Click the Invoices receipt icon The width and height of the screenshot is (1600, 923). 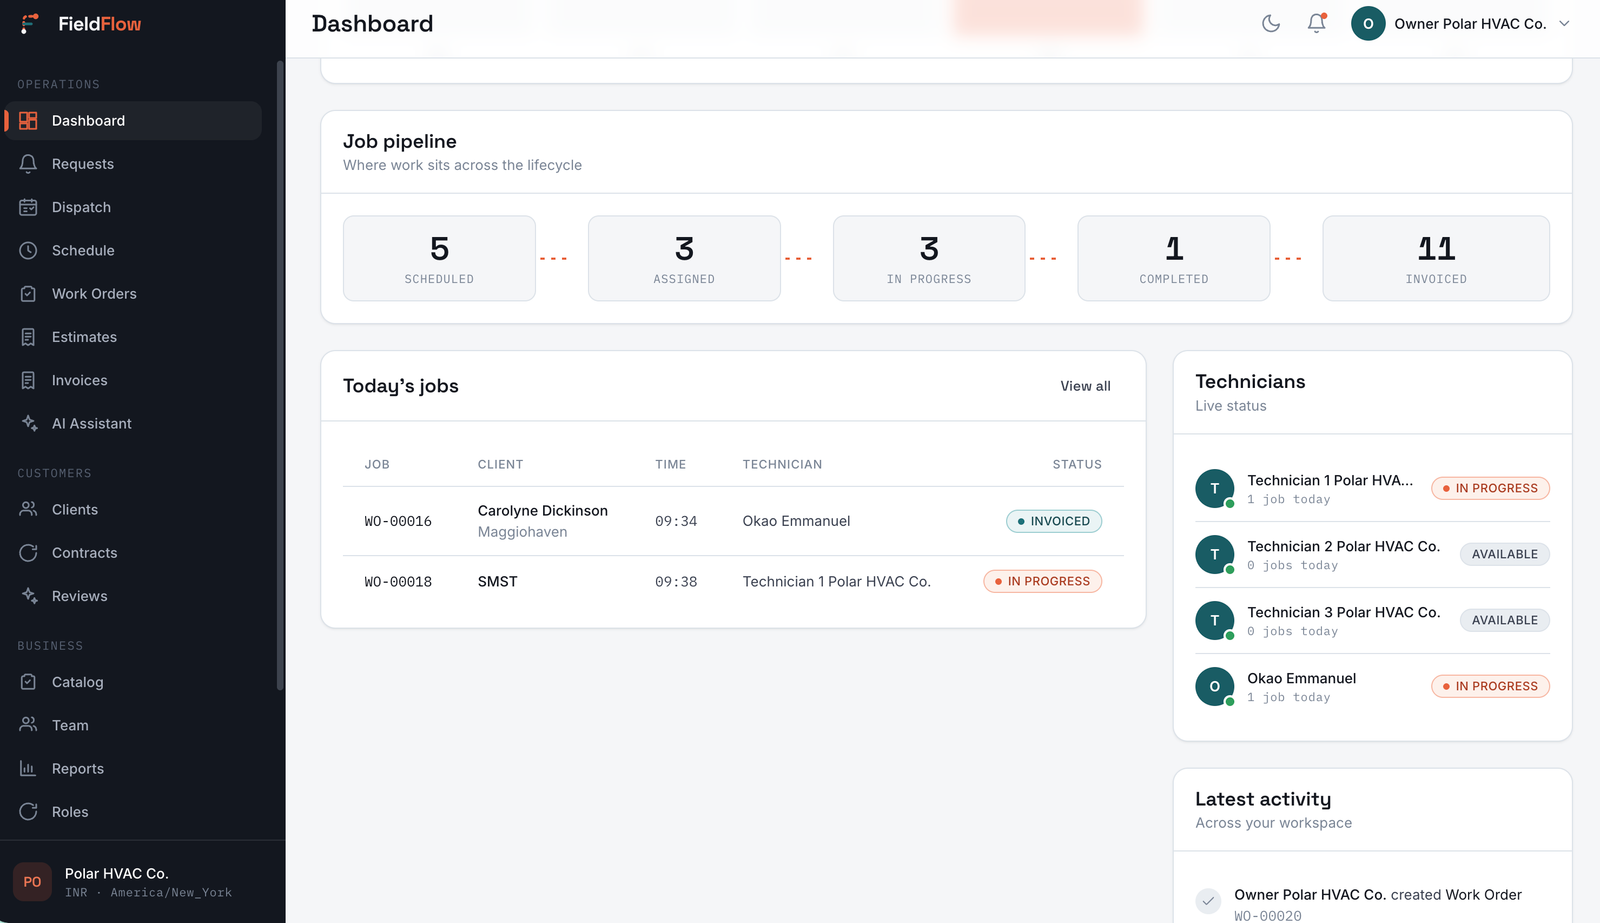point(28,380)
